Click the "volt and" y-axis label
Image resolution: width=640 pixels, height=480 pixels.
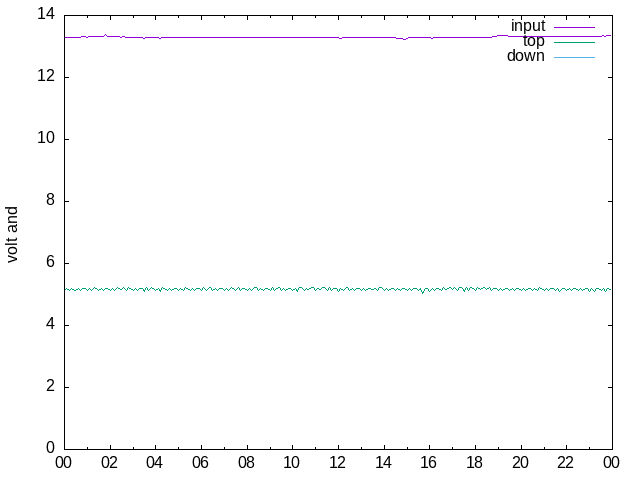(x=13, y=234)
